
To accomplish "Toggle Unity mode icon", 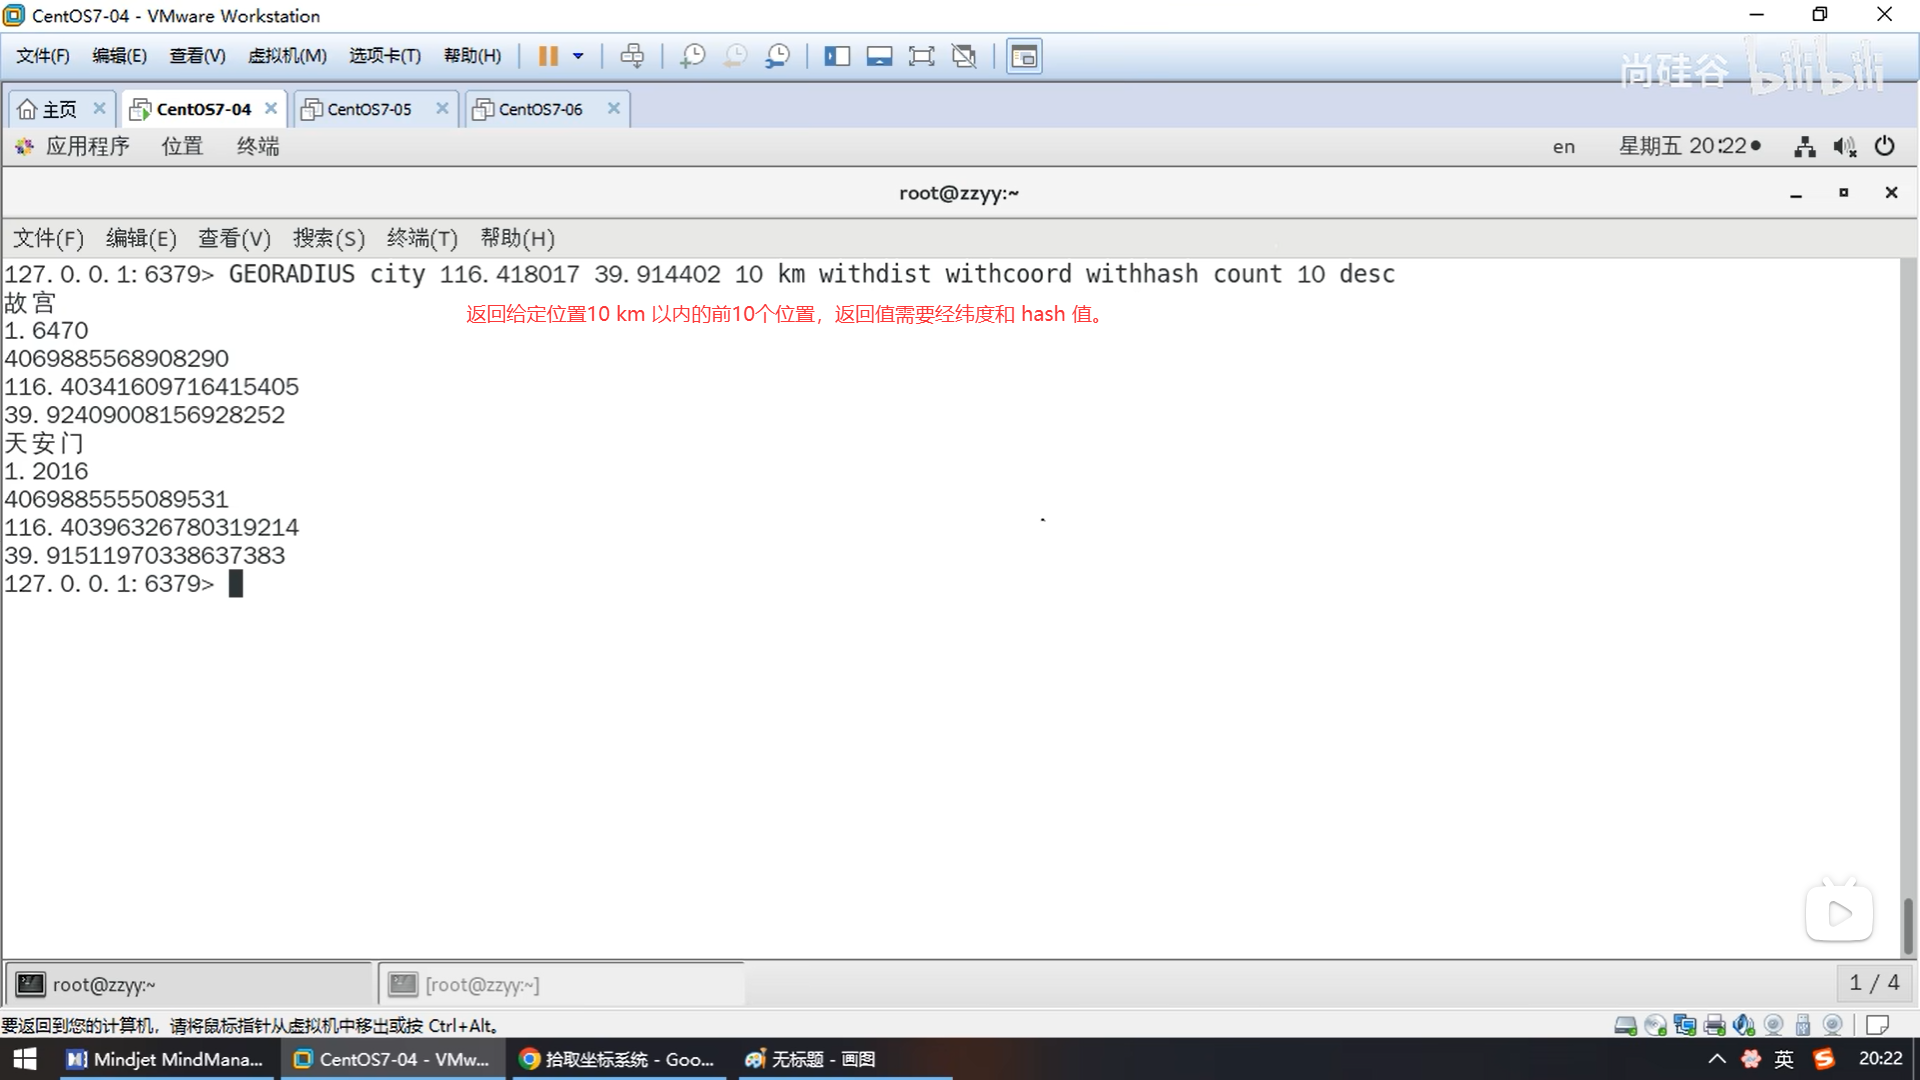I will tap(964, 56).
